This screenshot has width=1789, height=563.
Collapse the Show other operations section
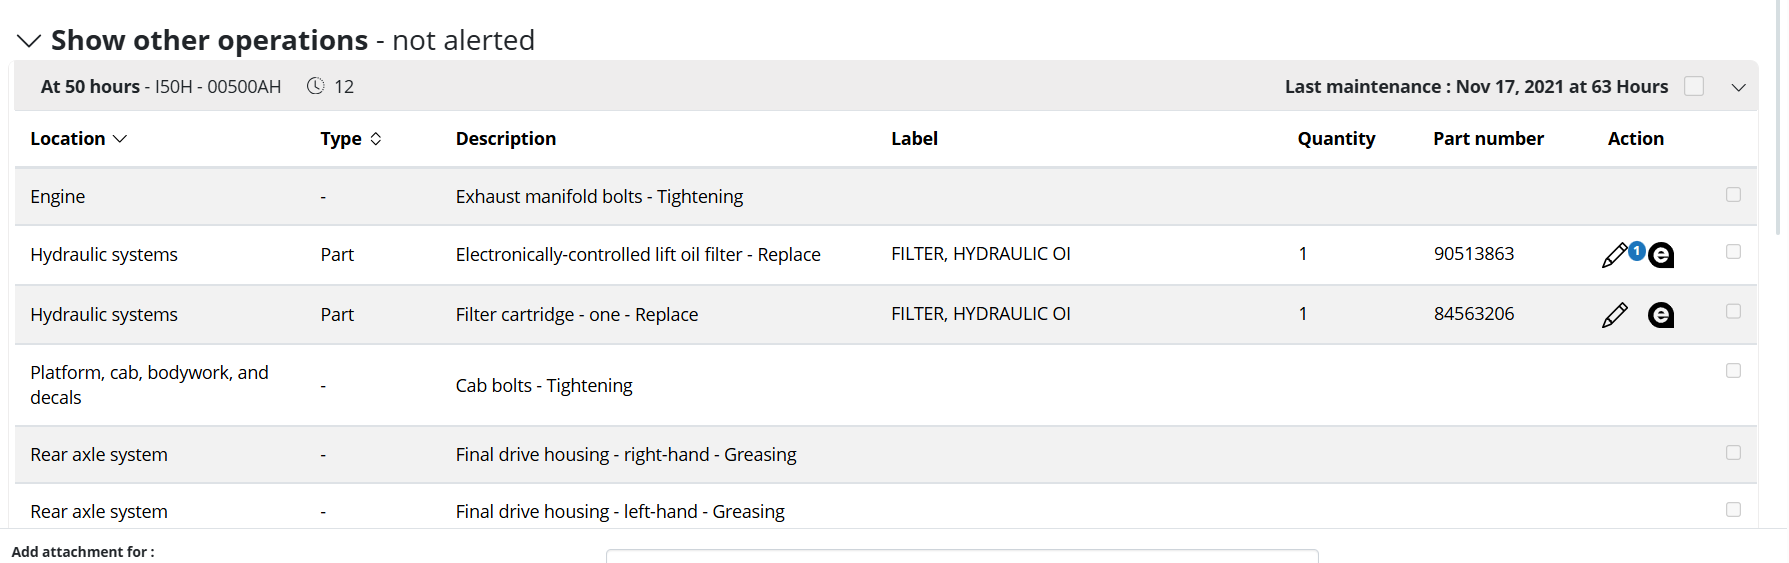pyautogui.click(x=29, y=41)
